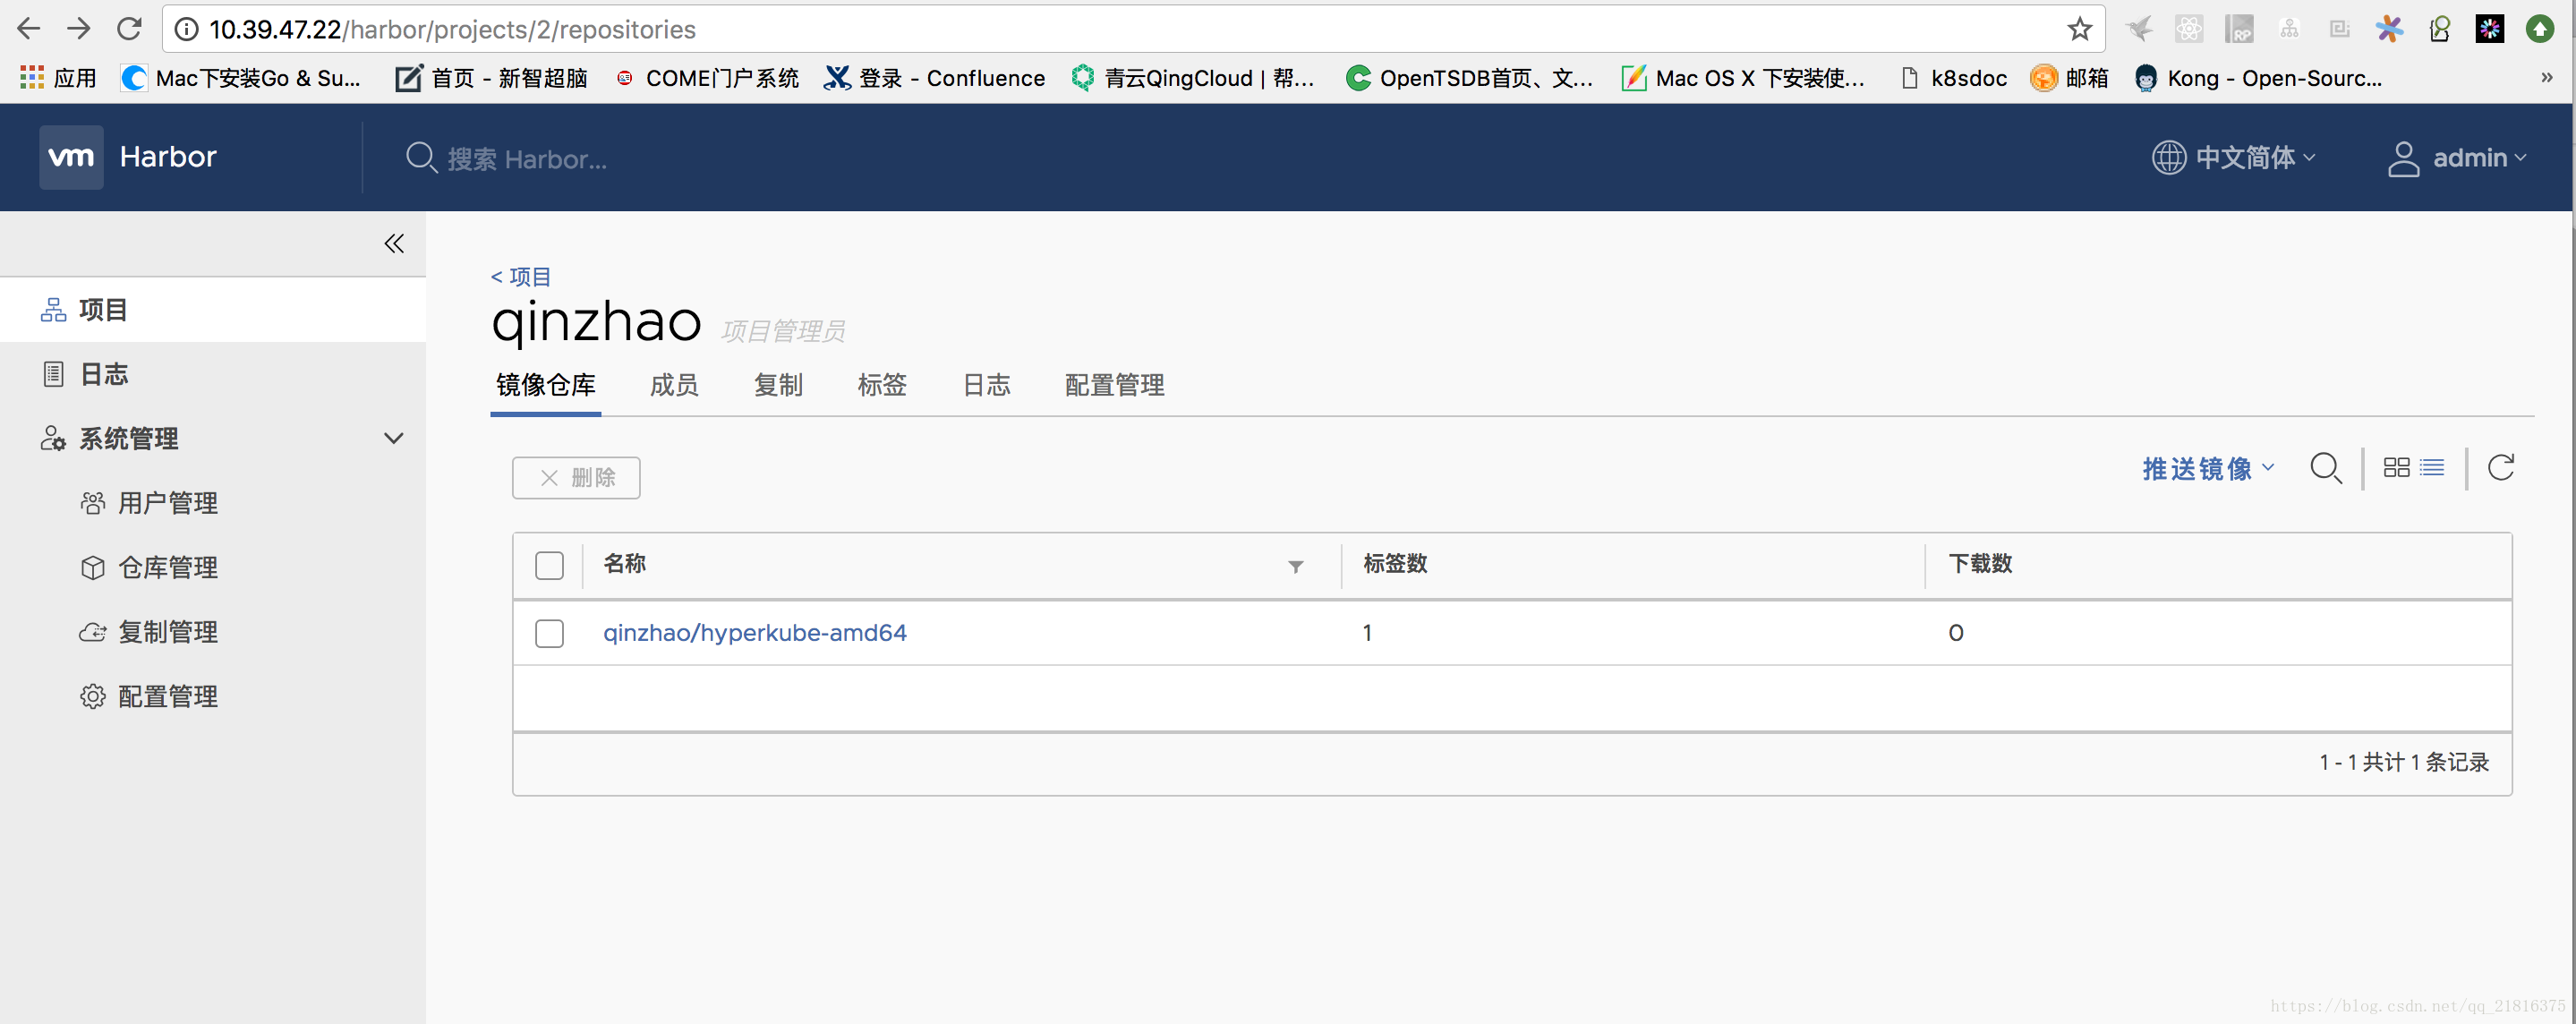Switch to the 成员 tab
This screenshot has height=1024, width=2576.
(673, 385)
